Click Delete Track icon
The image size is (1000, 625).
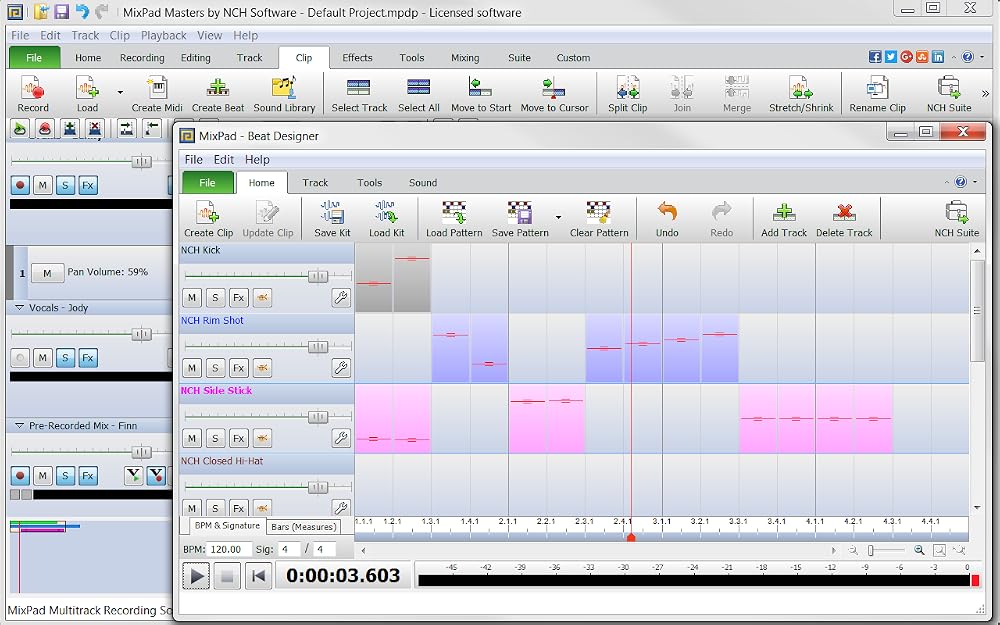point(844,219)
